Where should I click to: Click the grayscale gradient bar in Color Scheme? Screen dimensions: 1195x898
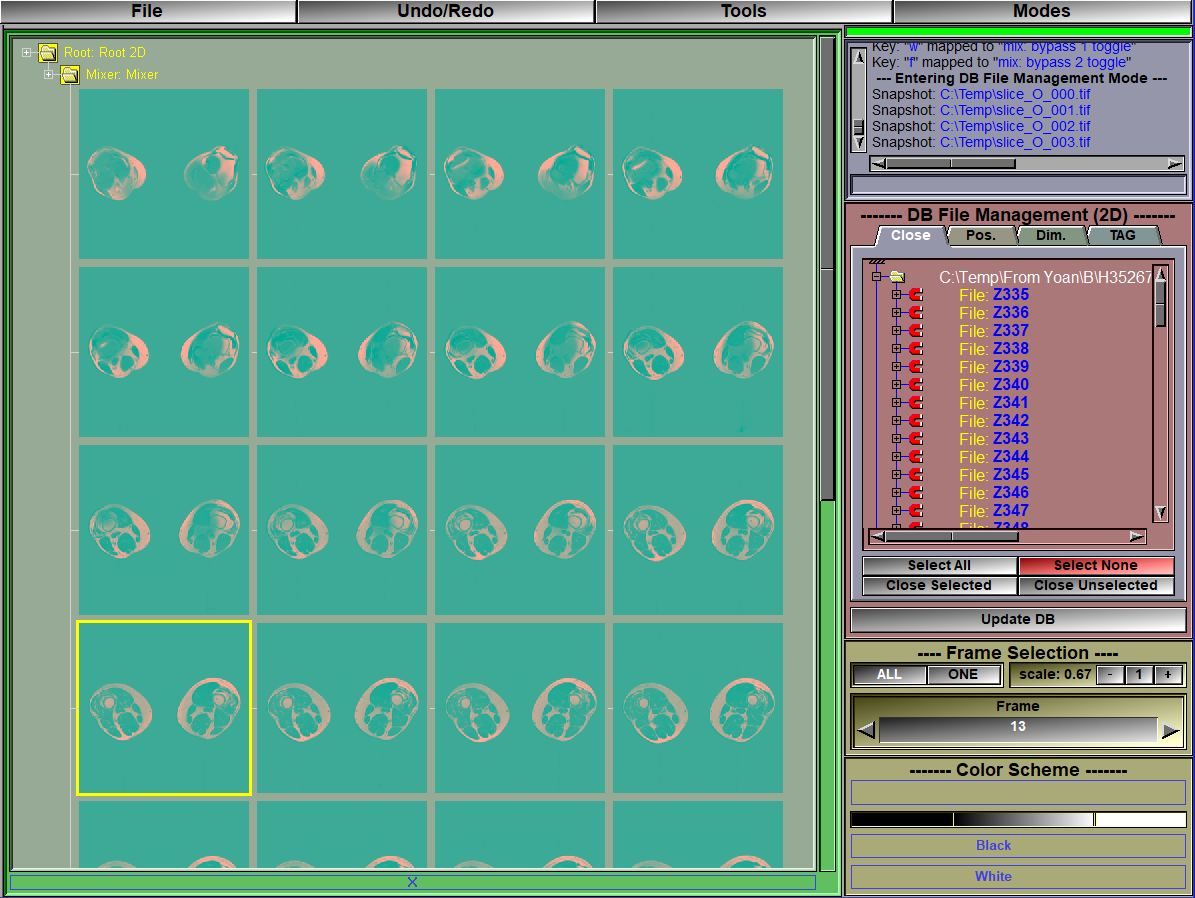point(1018,819)
